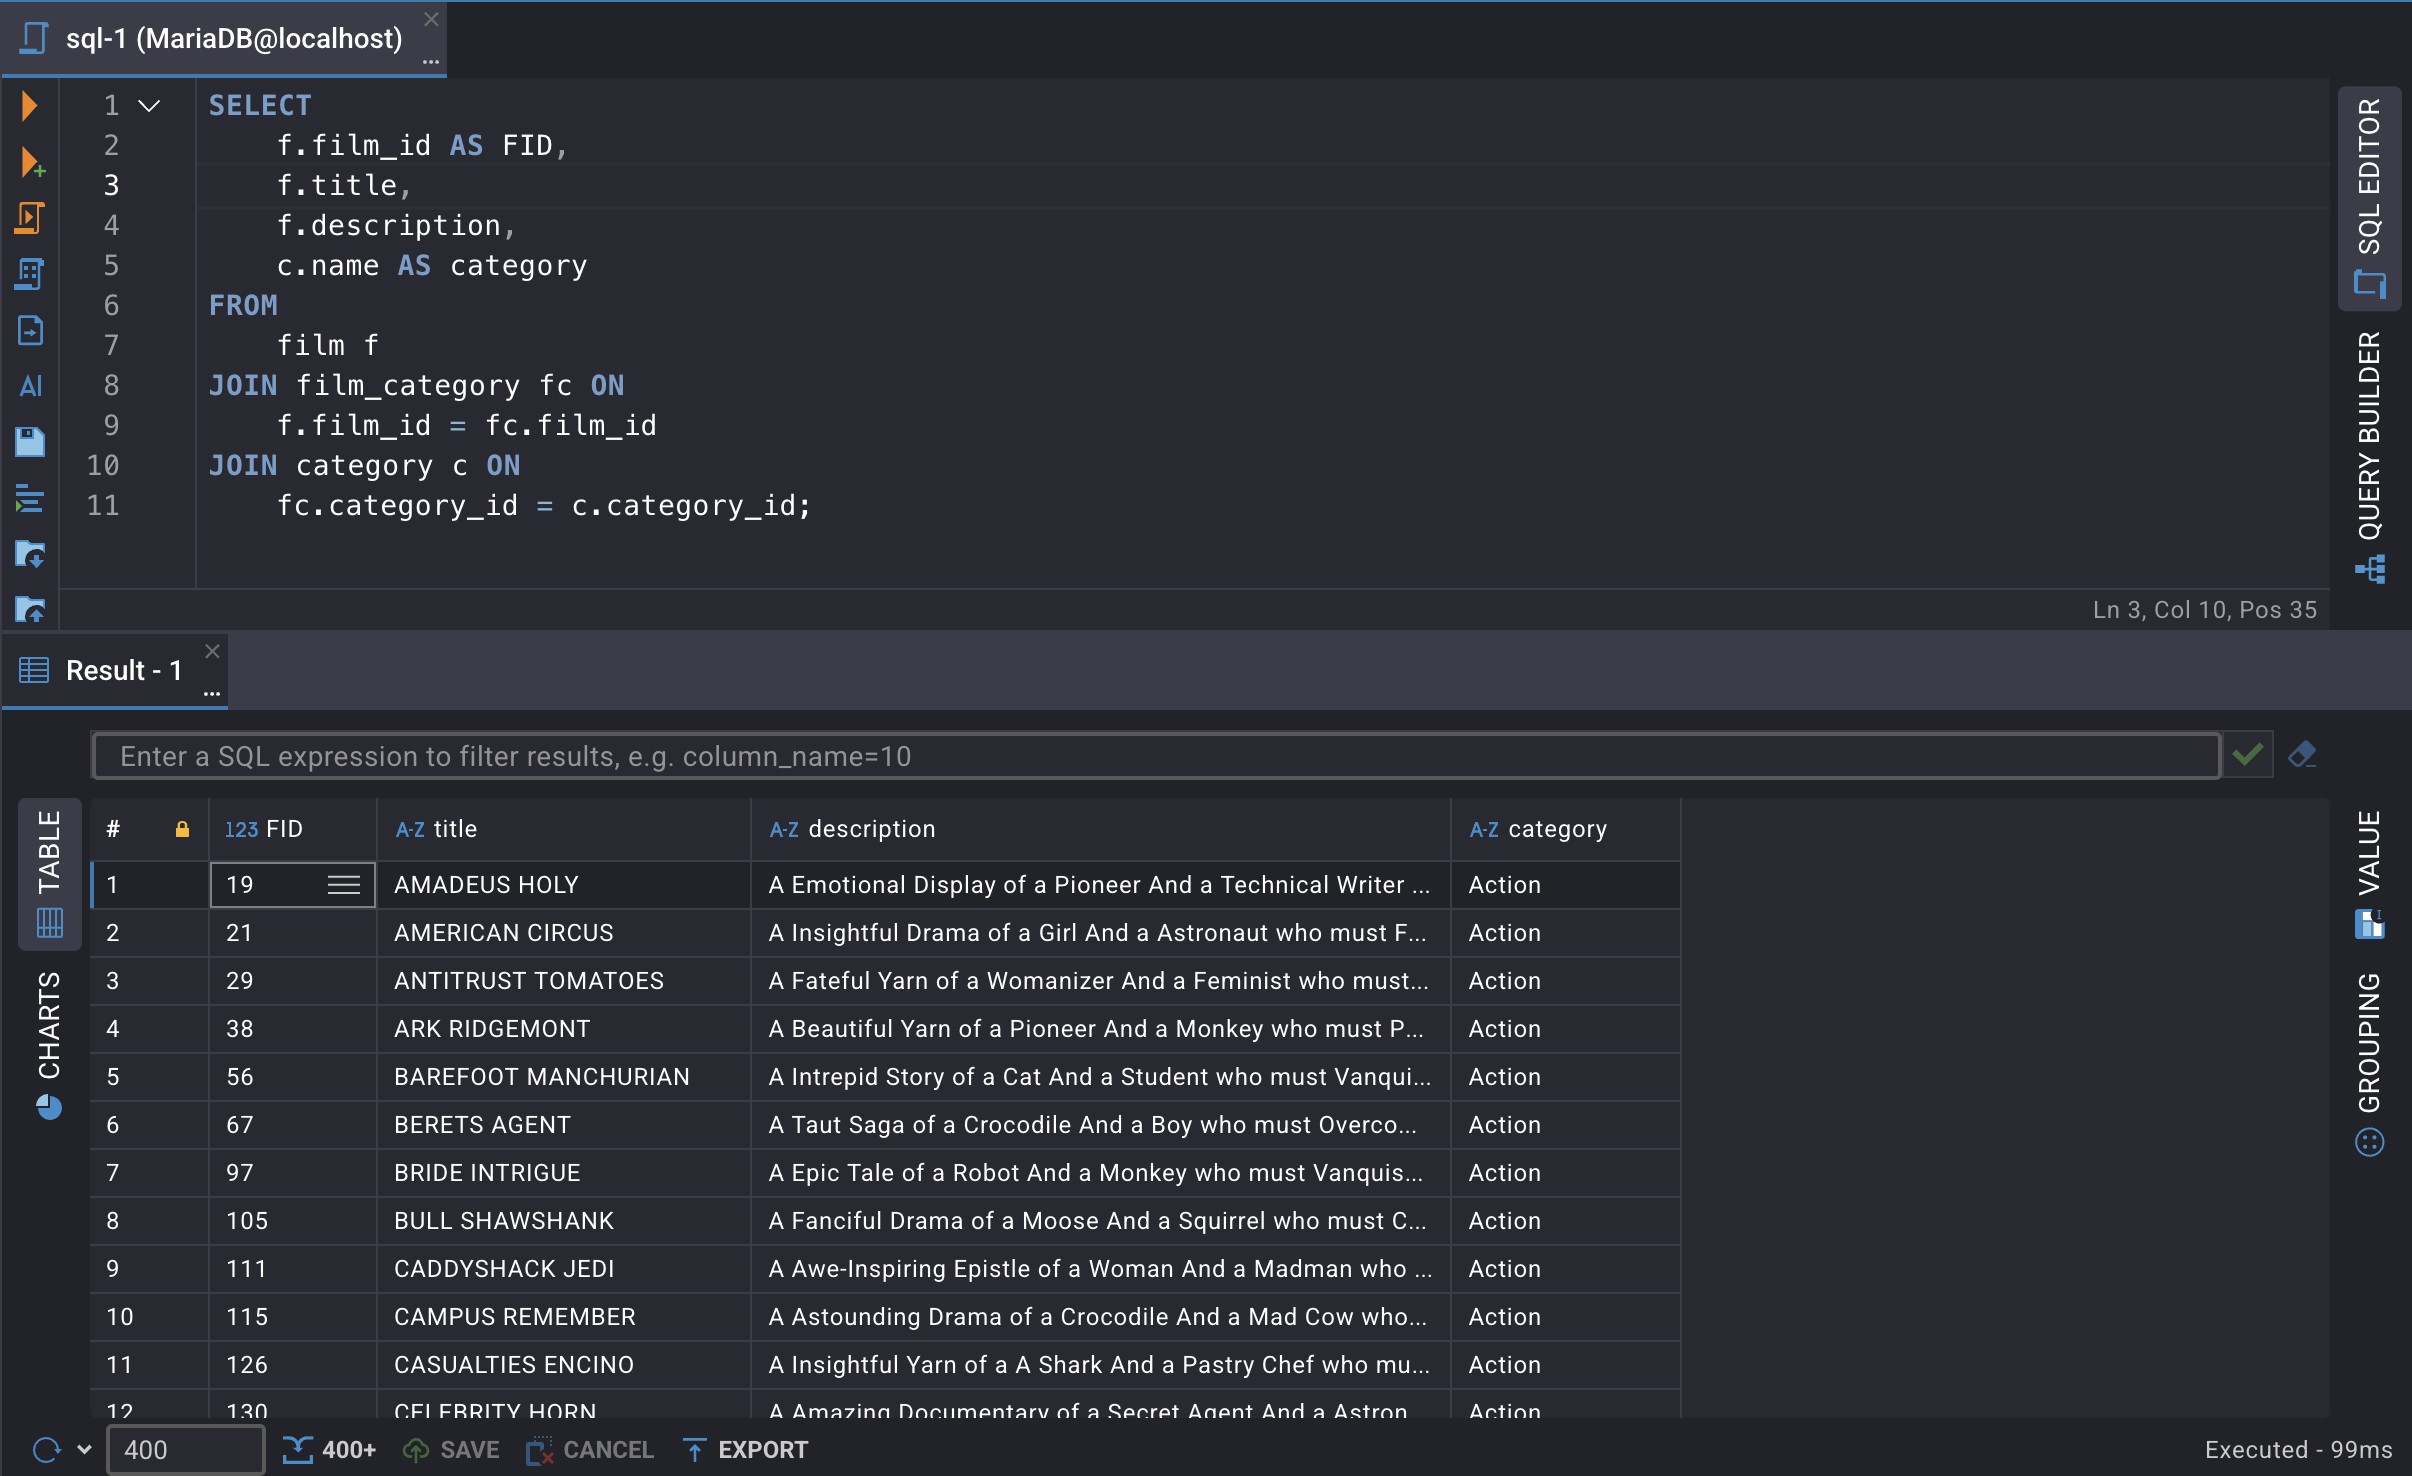Viewport: 2412px width, 1476px height.
Task: Select the Result - 1 tab
Action: (x=123, y=670)
